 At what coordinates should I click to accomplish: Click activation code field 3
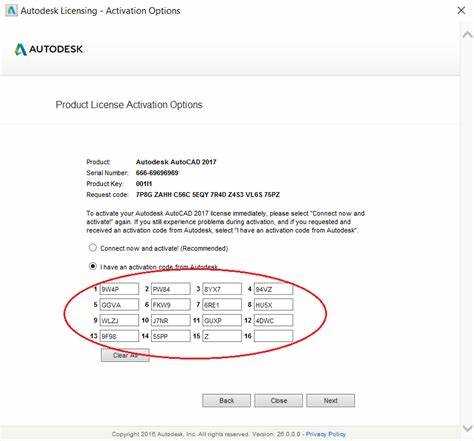(222, 289)
